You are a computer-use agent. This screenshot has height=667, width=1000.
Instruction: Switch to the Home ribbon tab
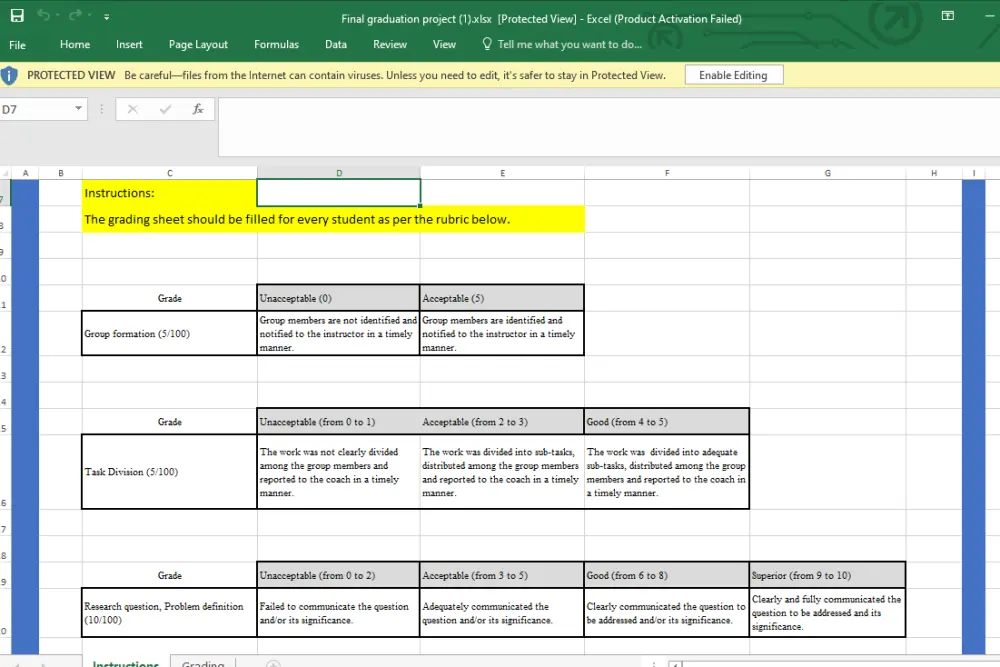(75, 44)
